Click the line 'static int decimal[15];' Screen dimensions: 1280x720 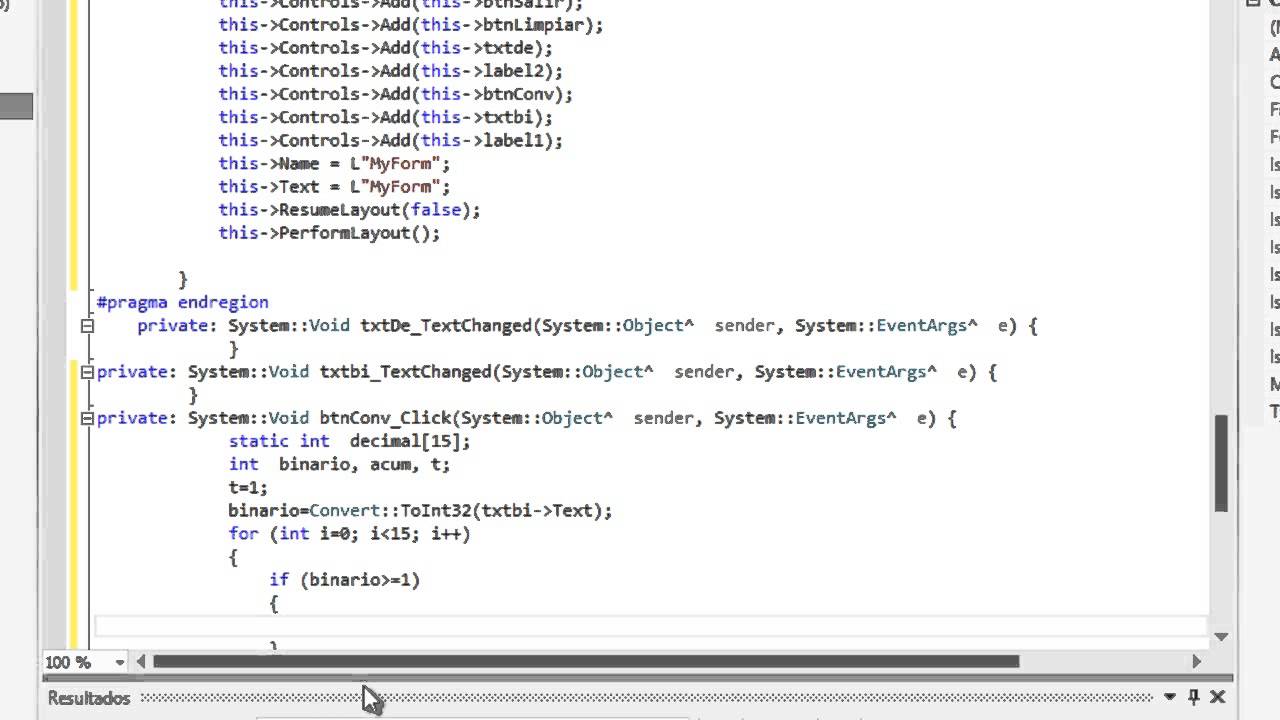(x=349, y=441)
